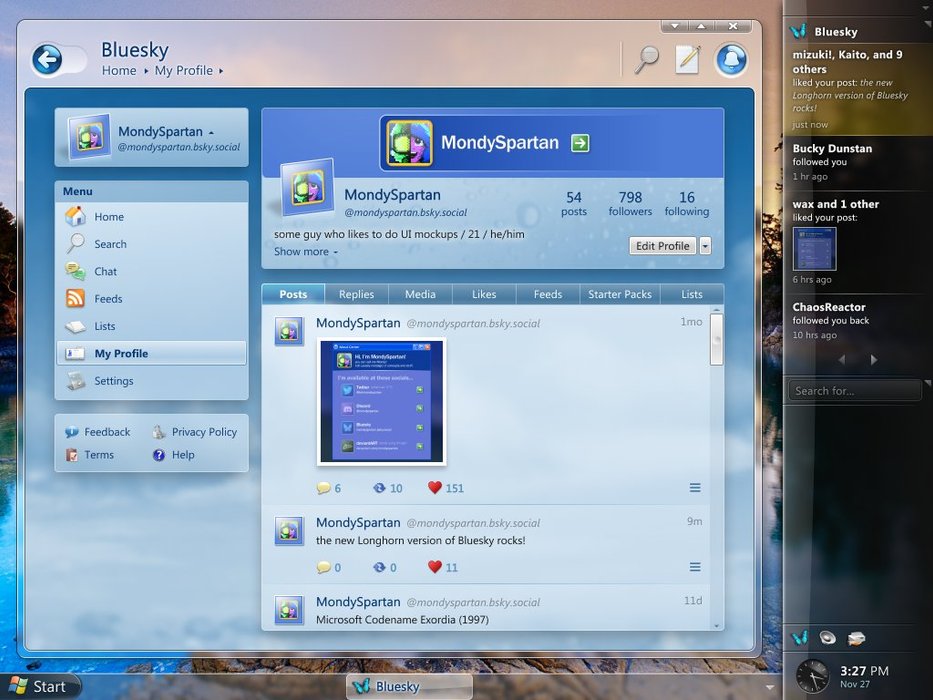Click reply icon on Longhorn version post
This screenshot has width=933, height=700.
click(324, 567)
